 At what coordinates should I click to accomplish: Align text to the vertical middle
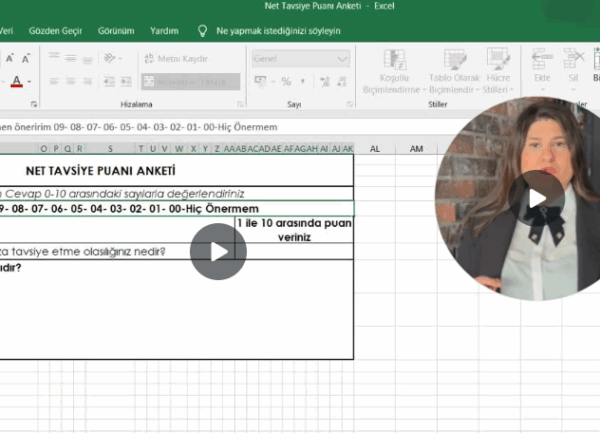tap(70, 59)
